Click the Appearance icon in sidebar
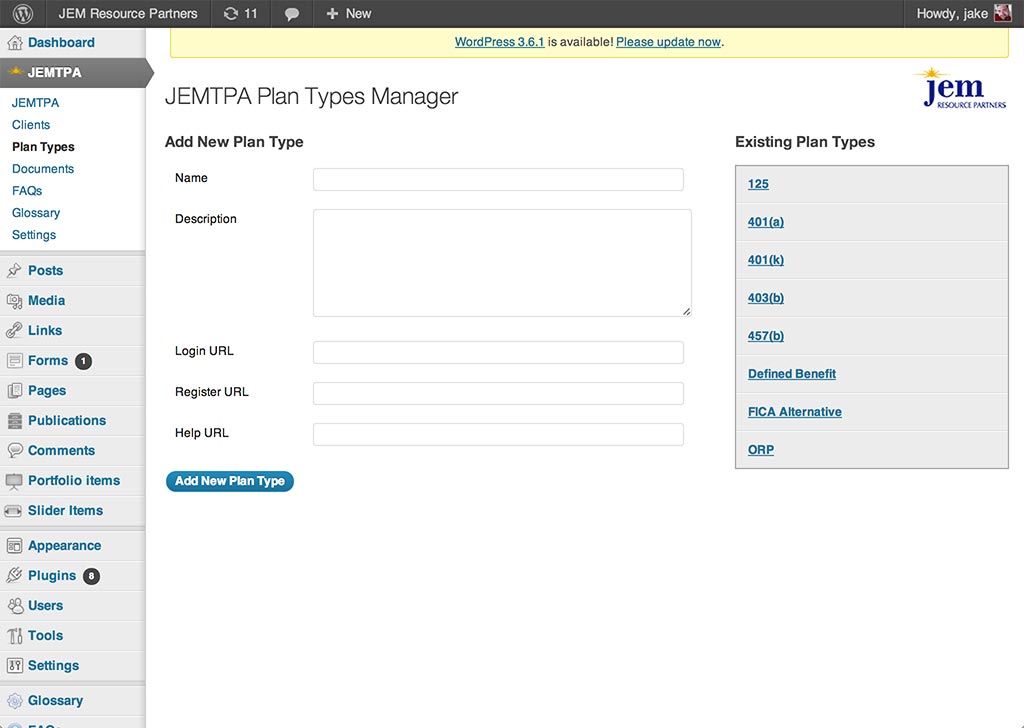The width and height of the screenshot is (1024, 728). tap(14, 546)
